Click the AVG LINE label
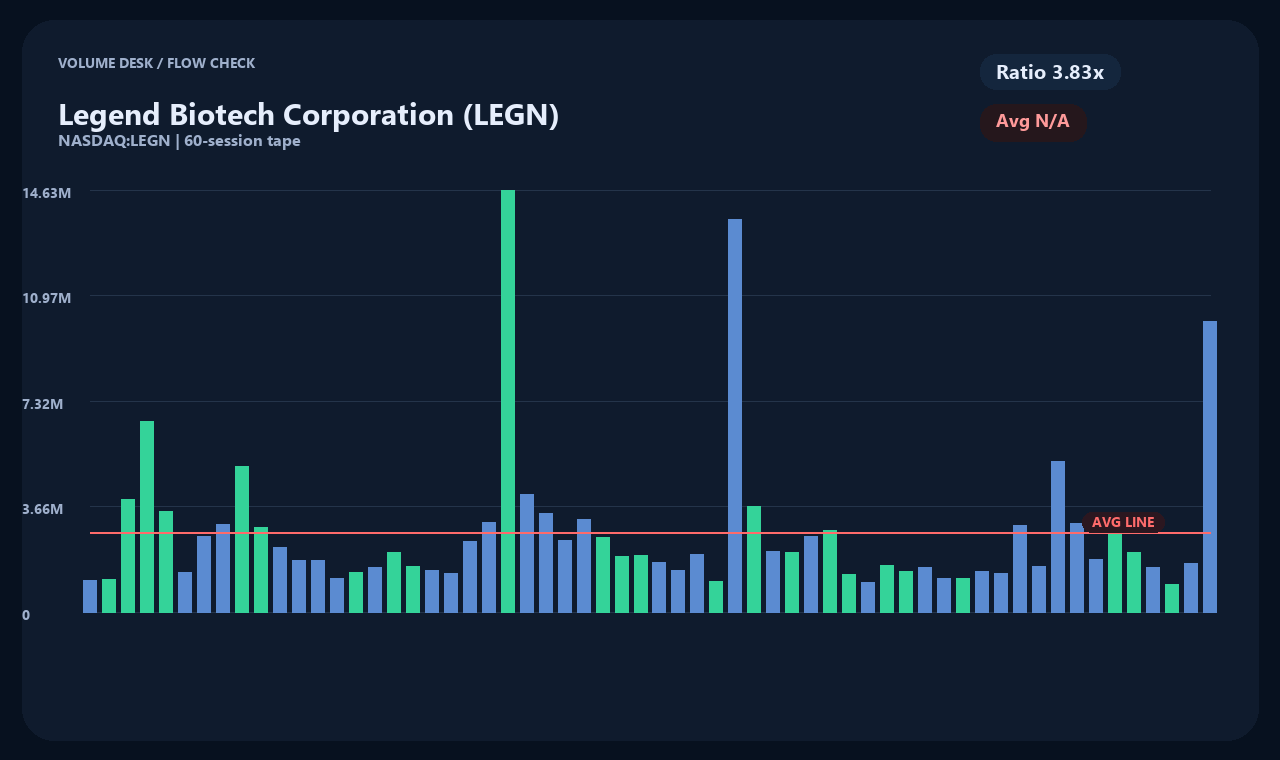Viewport: 1280px width, 760px height. pyautogui.click(x=1123, y=522)
